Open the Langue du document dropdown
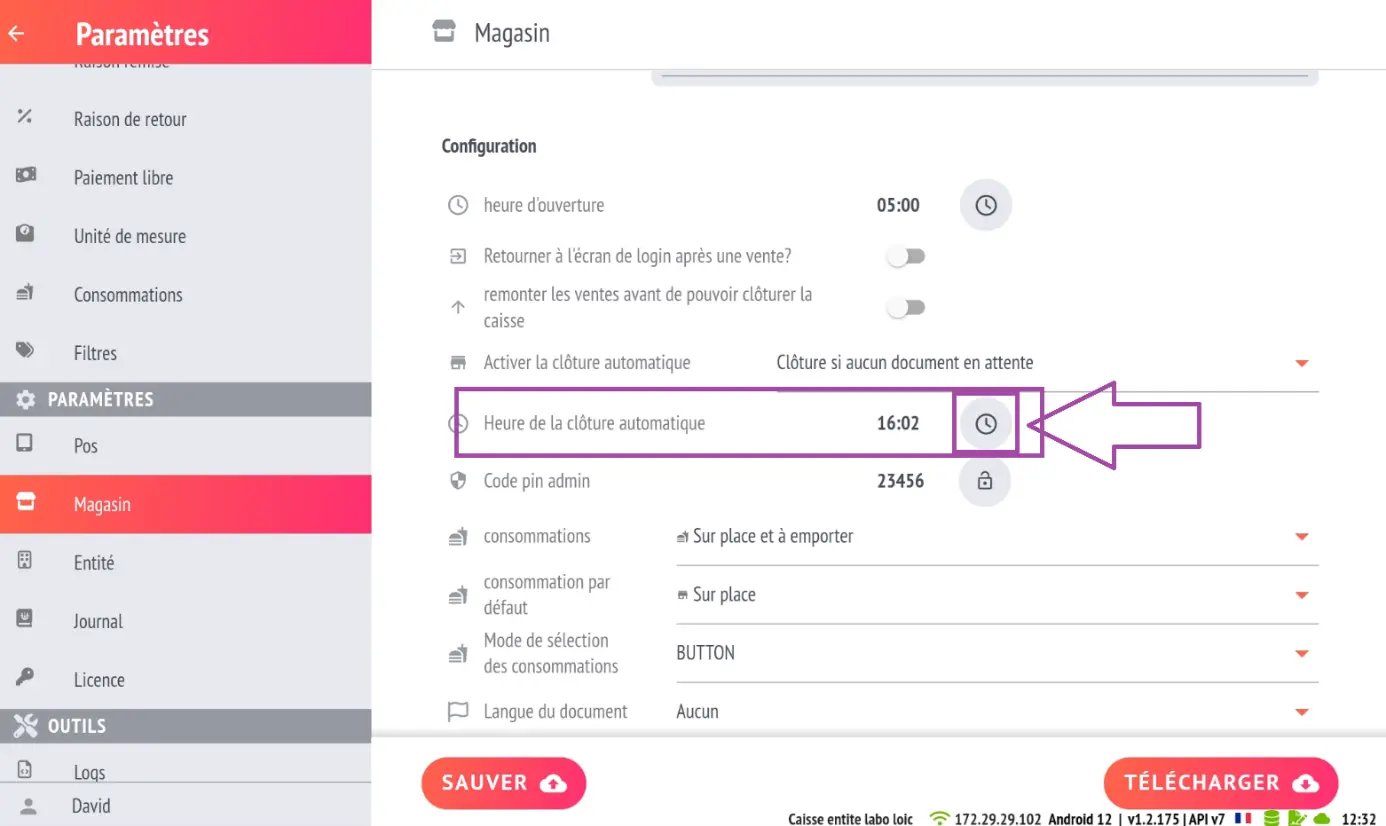 tap(996, 712)
